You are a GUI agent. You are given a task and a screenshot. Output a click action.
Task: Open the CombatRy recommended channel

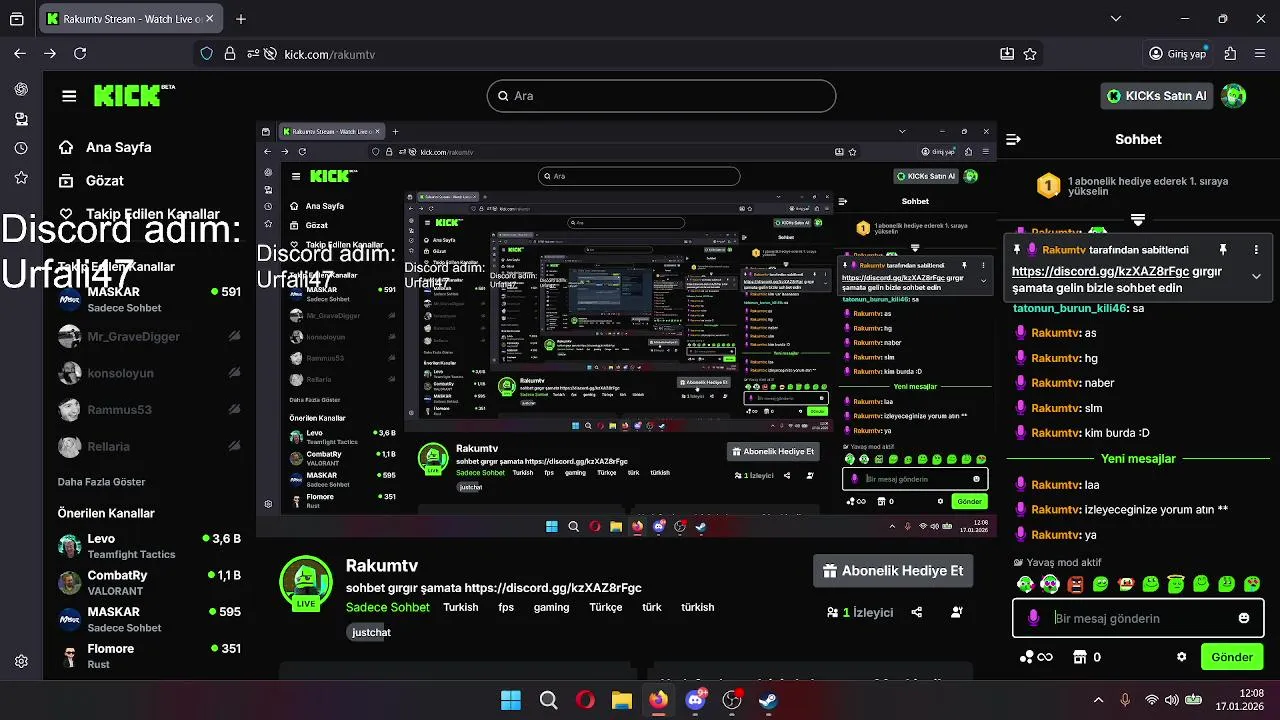(149, 583)
